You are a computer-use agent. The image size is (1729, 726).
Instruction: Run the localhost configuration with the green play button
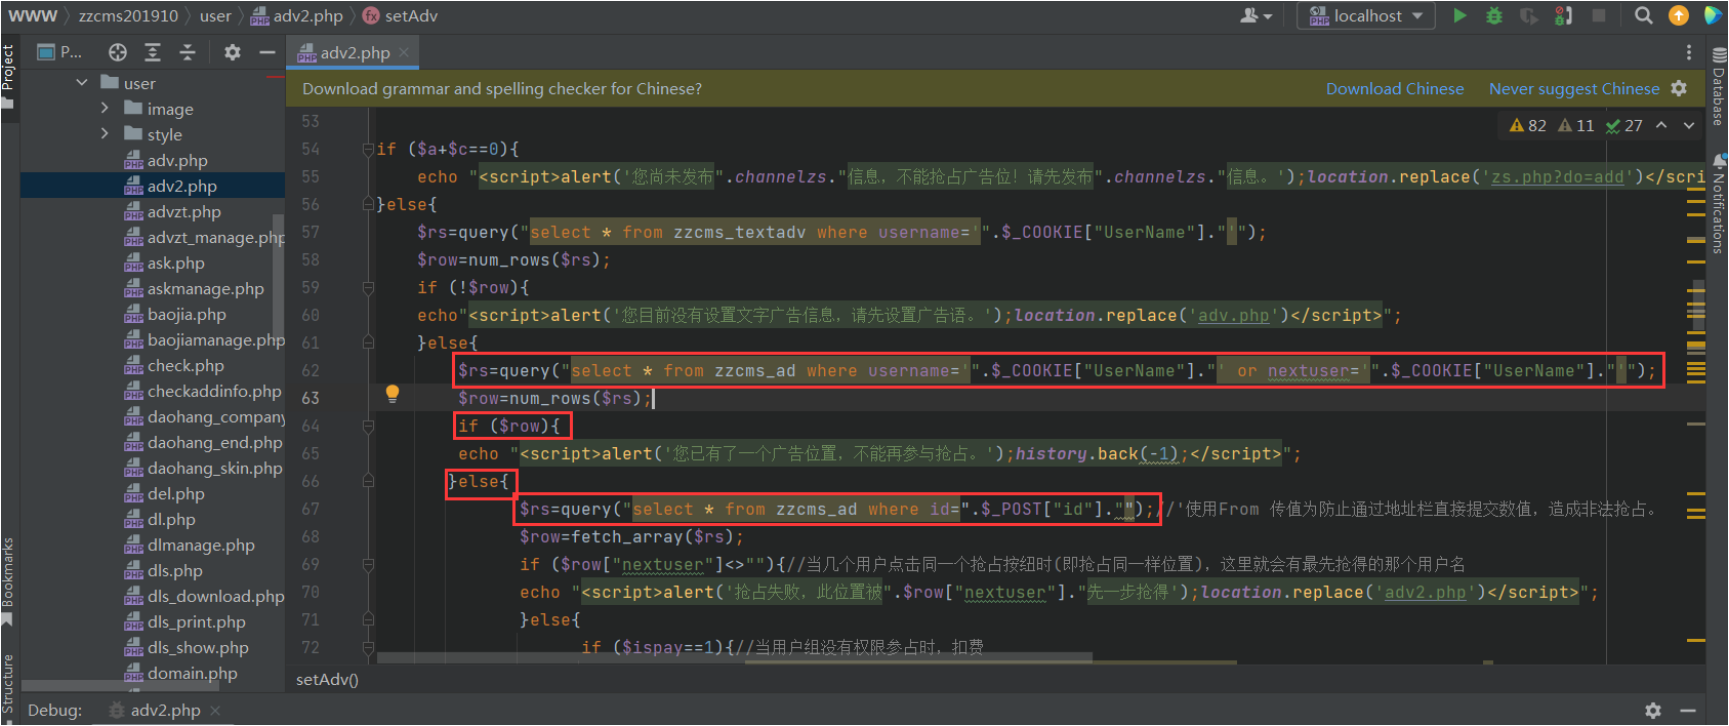point(1460,16)
